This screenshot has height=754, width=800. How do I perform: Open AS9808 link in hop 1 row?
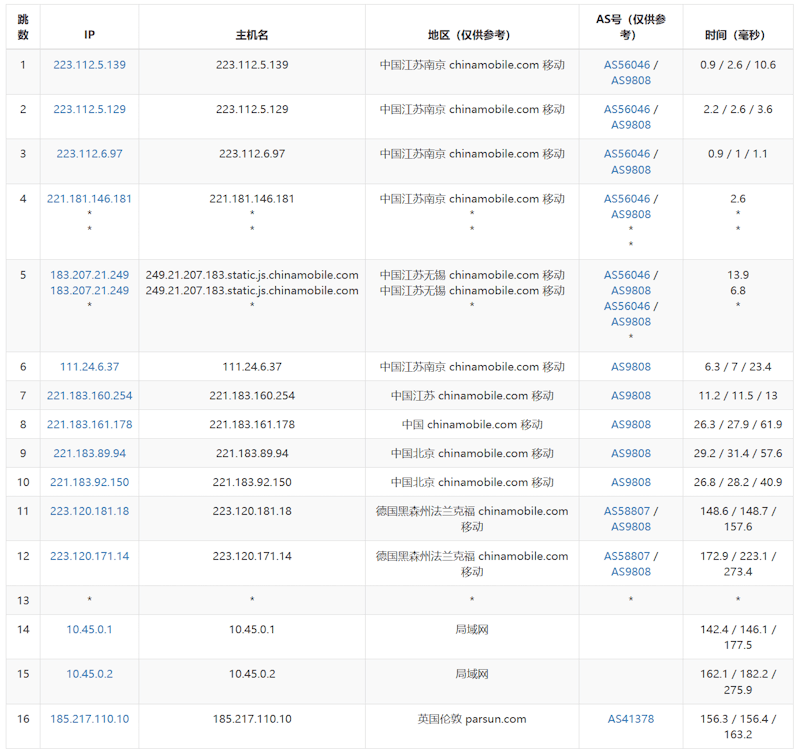[x=631, y=81]
